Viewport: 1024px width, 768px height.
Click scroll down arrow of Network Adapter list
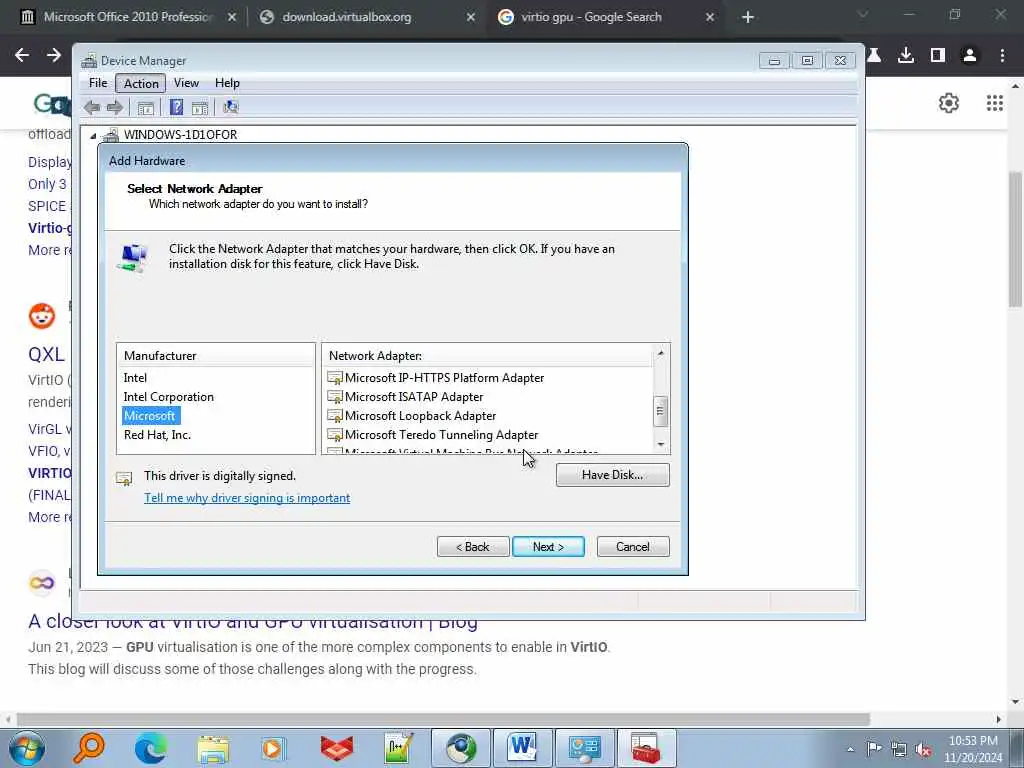[661, 444]
